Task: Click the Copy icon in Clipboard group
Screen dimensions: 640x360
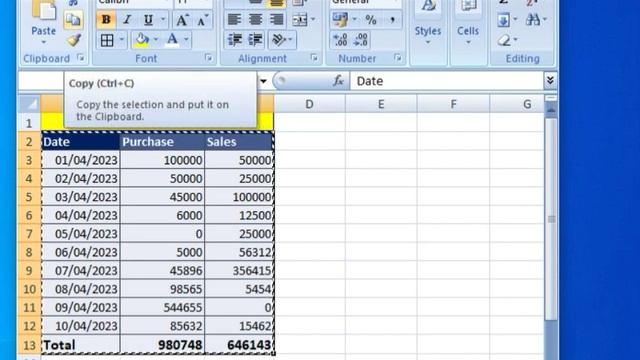Action: (x=73, y=20)
